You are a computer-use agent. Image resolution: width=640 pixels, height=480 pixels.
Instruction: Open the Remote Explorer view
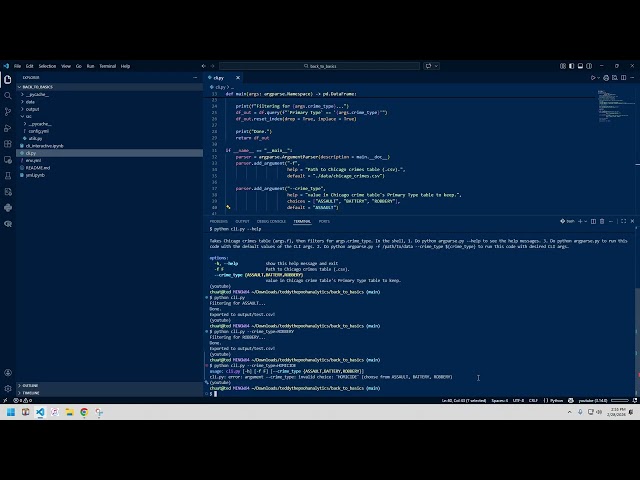click(8, 160)
